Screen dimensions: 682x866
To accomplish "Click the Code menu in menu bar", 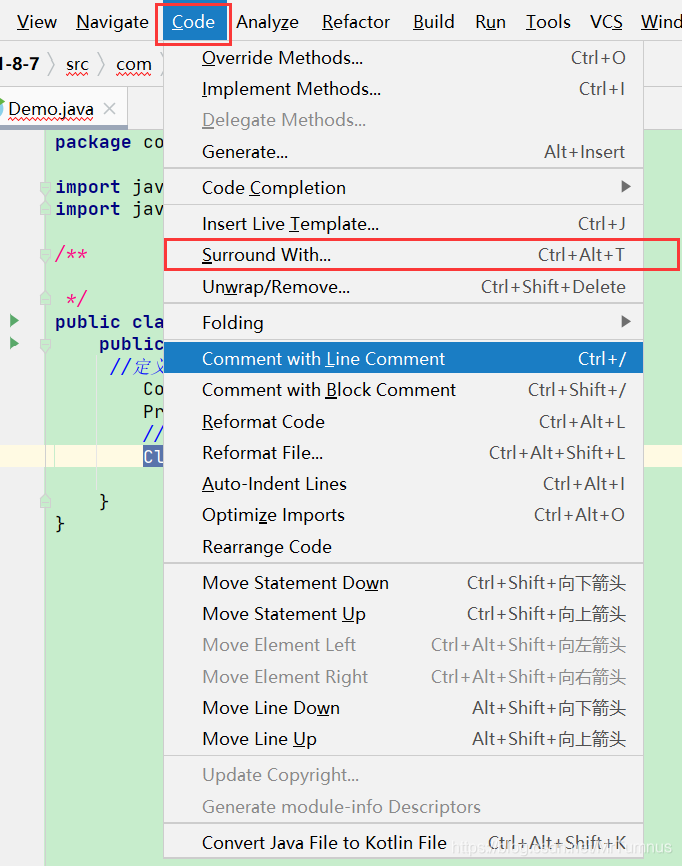I will pyautogui.click(x=193, y=22).
